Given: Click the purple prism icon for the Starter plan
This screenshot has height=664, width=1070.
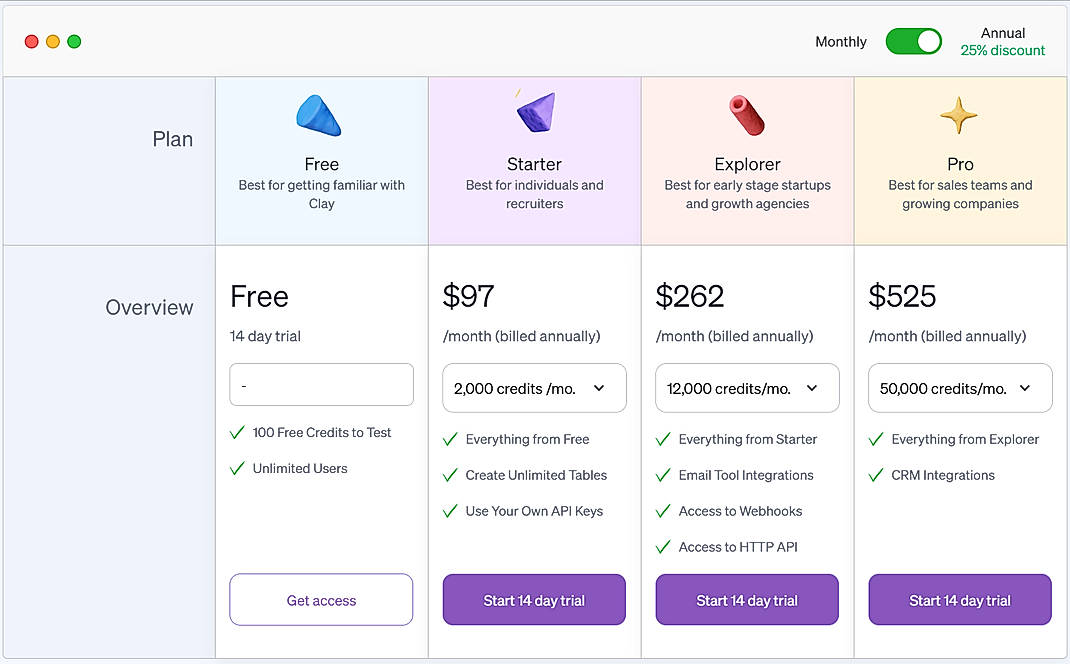Looking at the screenshot, I should coord(533,113).
